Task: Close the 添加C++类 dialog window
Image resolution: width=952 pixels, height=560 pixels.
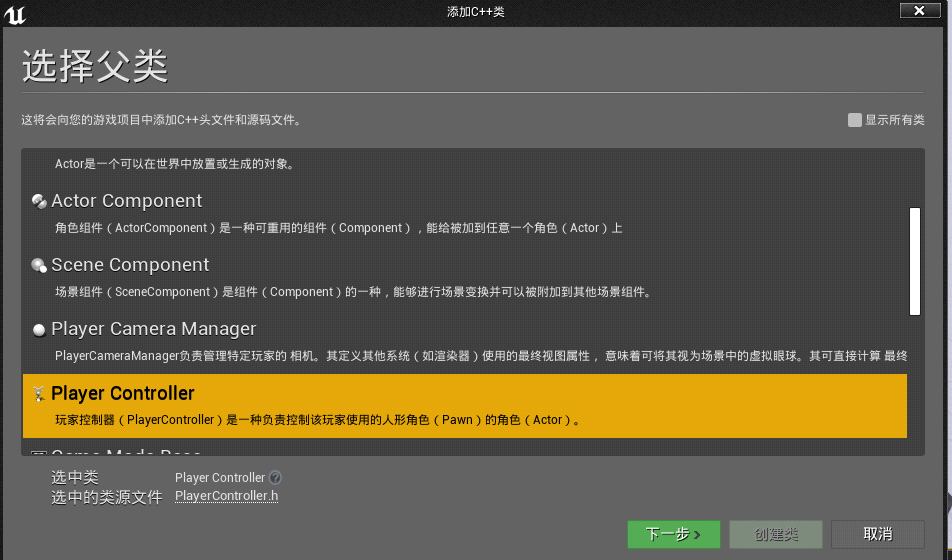Action: coord(919,10)
